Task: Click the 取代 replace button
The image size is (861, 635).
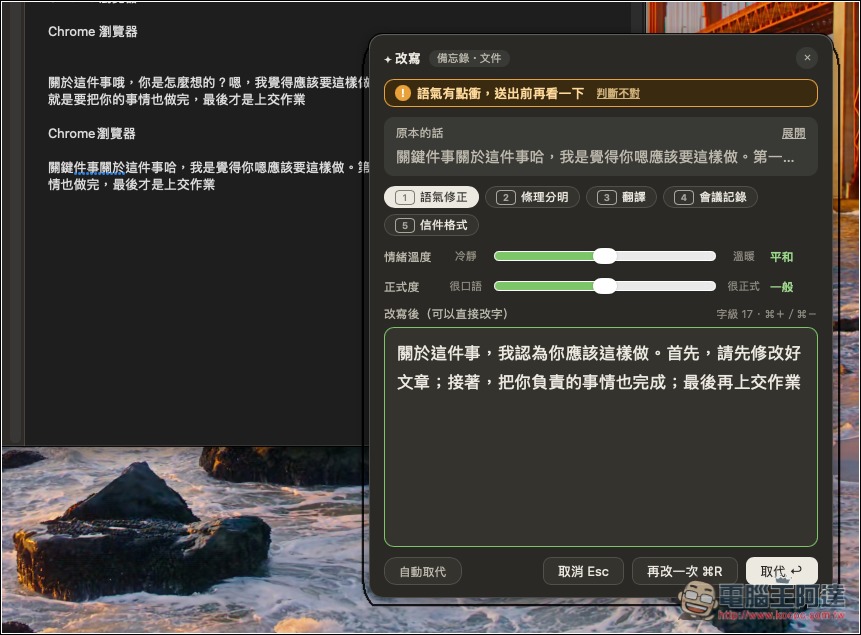Action: pyautogui.click(x=781, y=572)
